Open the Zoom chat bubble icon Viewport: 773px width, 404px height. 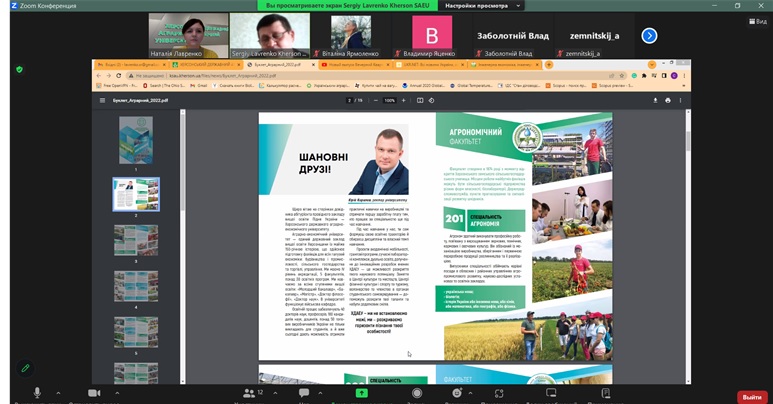304,393
